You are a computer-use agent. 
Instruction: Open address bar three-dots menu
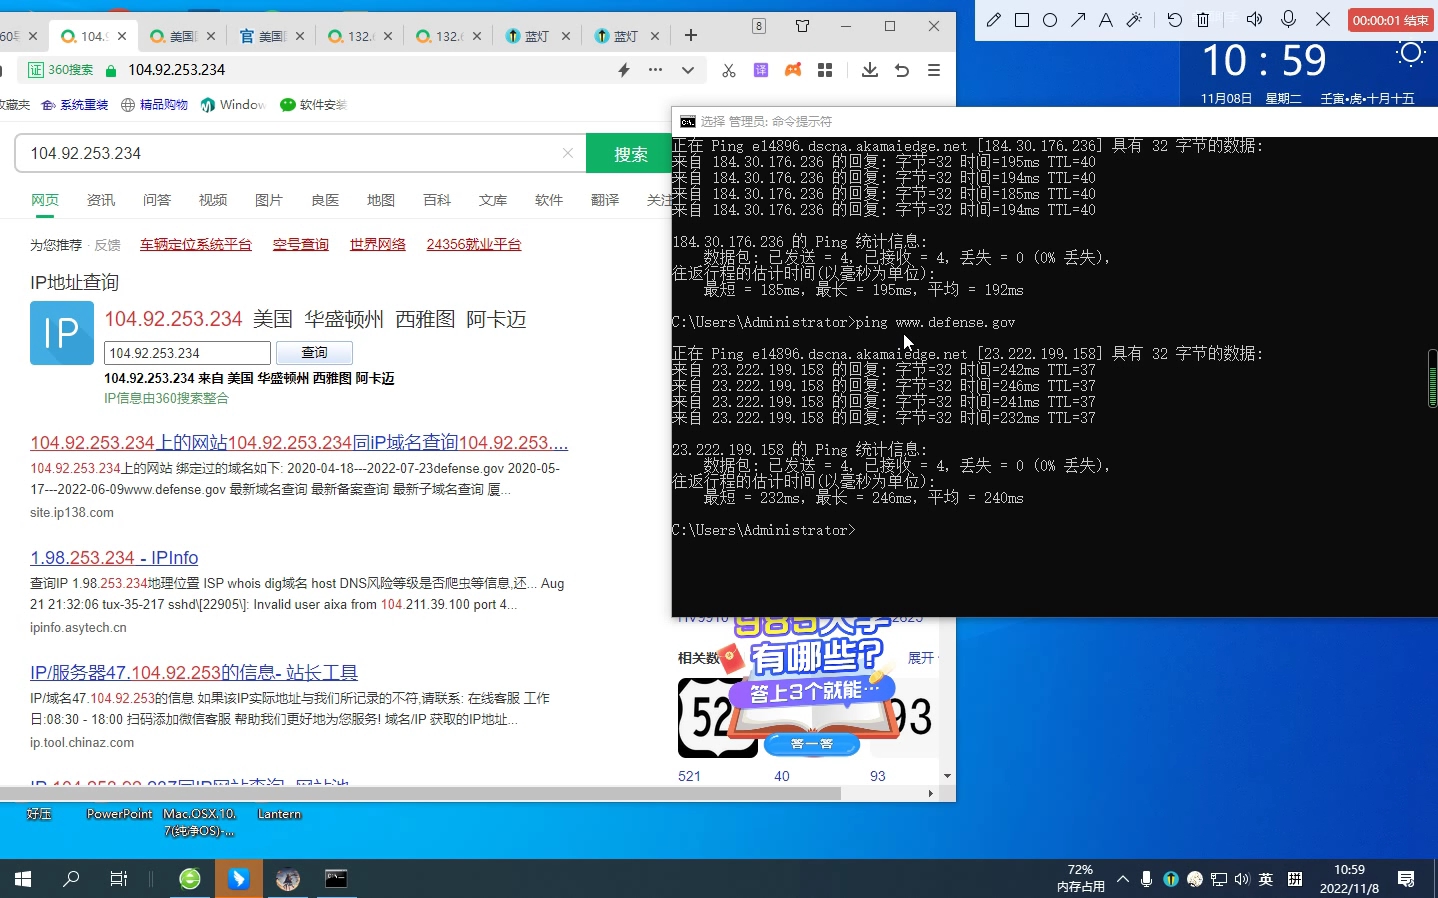(655, 70)
